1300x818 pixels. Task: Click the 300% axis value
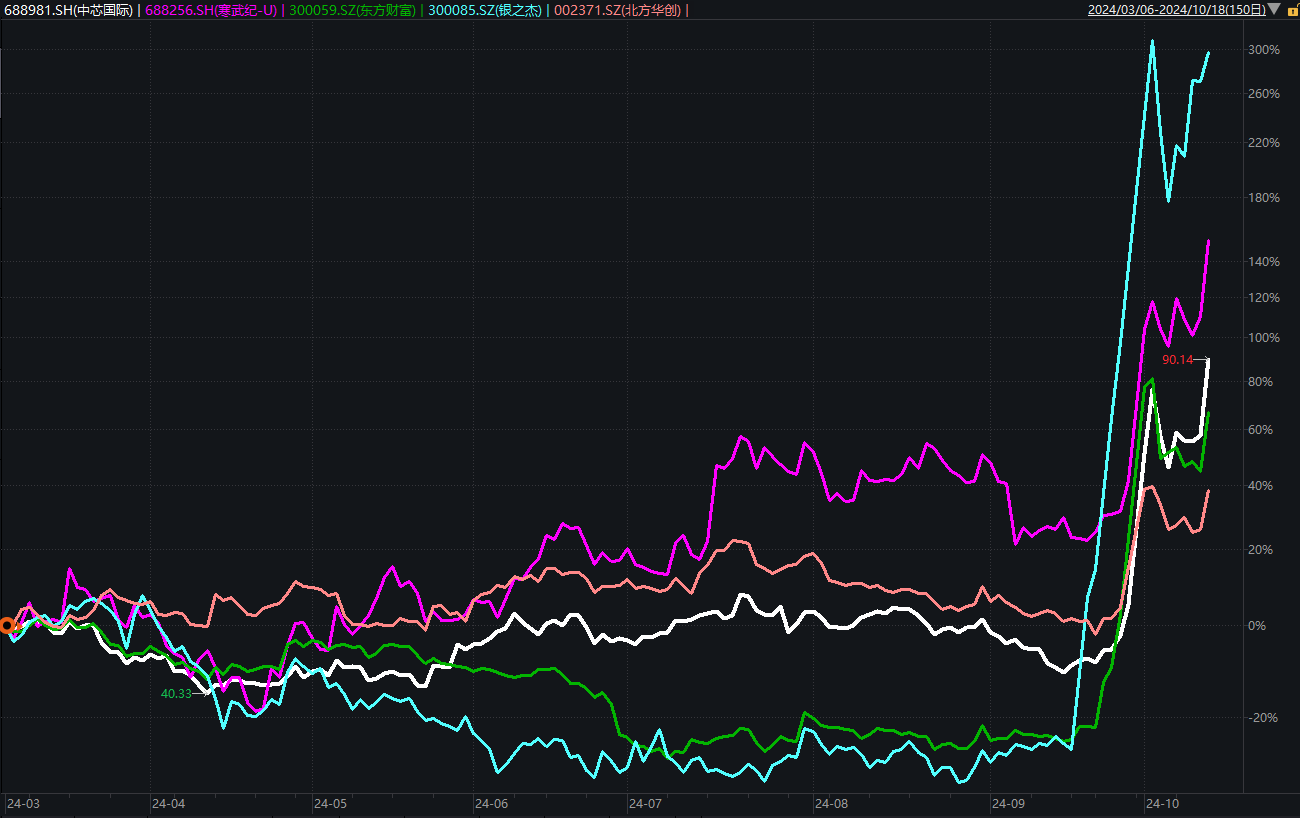click(1264, 50)
